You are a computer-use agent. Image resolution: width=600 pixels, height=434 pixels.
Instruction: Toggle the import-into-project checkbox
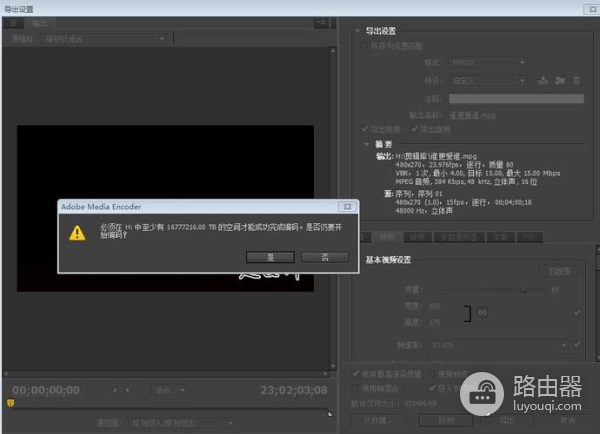coord(432,388)
